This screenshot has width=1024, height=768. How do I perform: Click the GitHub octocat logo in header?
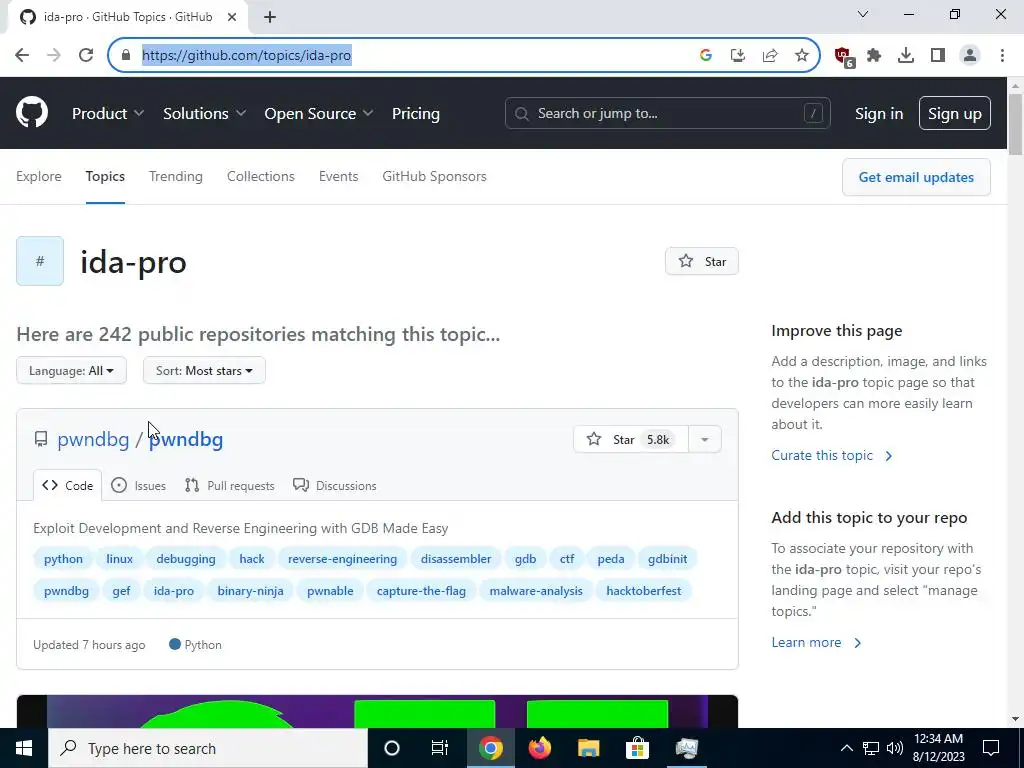point(32,113)
